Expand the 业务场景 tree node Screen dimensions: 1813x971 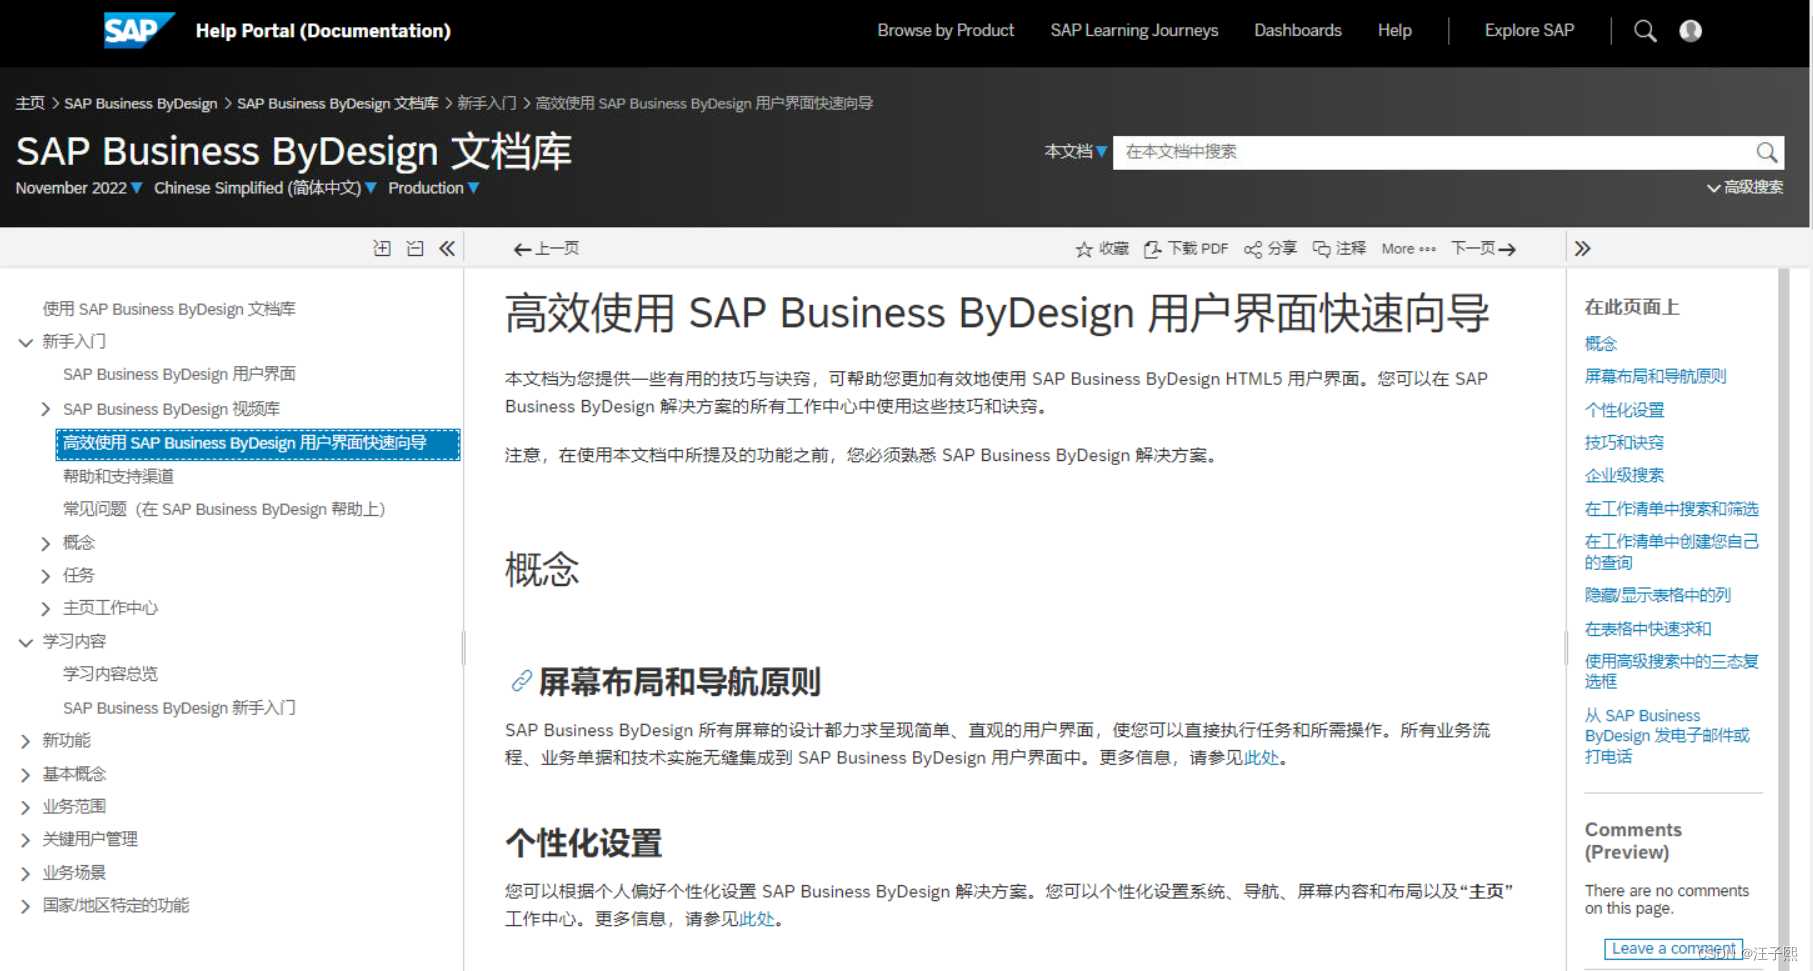26,873
